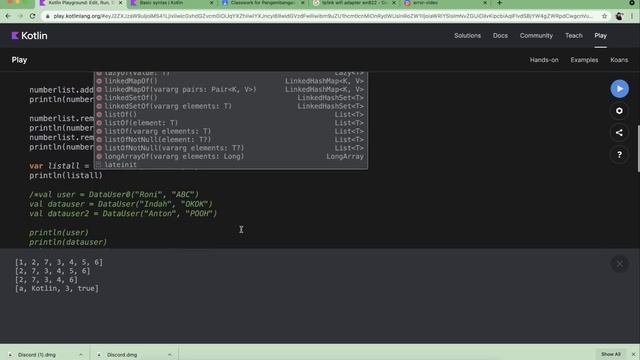Open a new browser tab

point(499,3)
